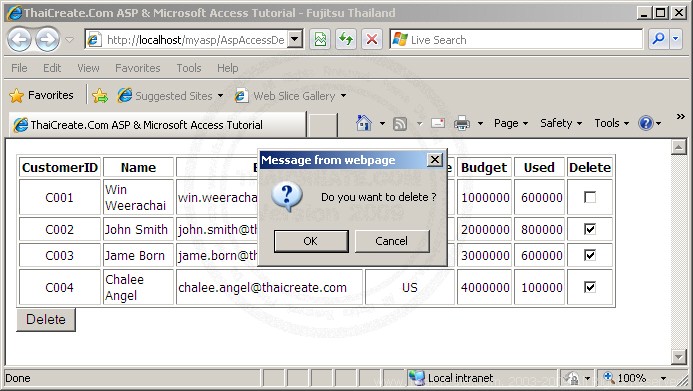Open the Web Slice Gallery dropdown
Image resolution: width=693 pixels, height=391 pixels.
[290, 95]
